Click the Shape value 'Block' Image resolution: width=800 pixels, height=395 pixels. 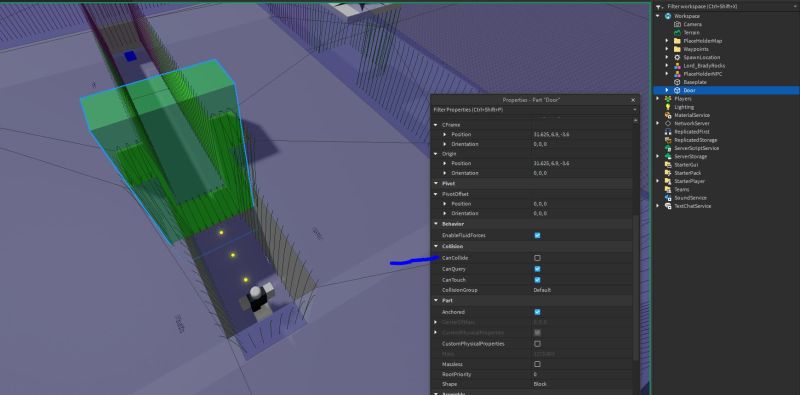point(540,384)
